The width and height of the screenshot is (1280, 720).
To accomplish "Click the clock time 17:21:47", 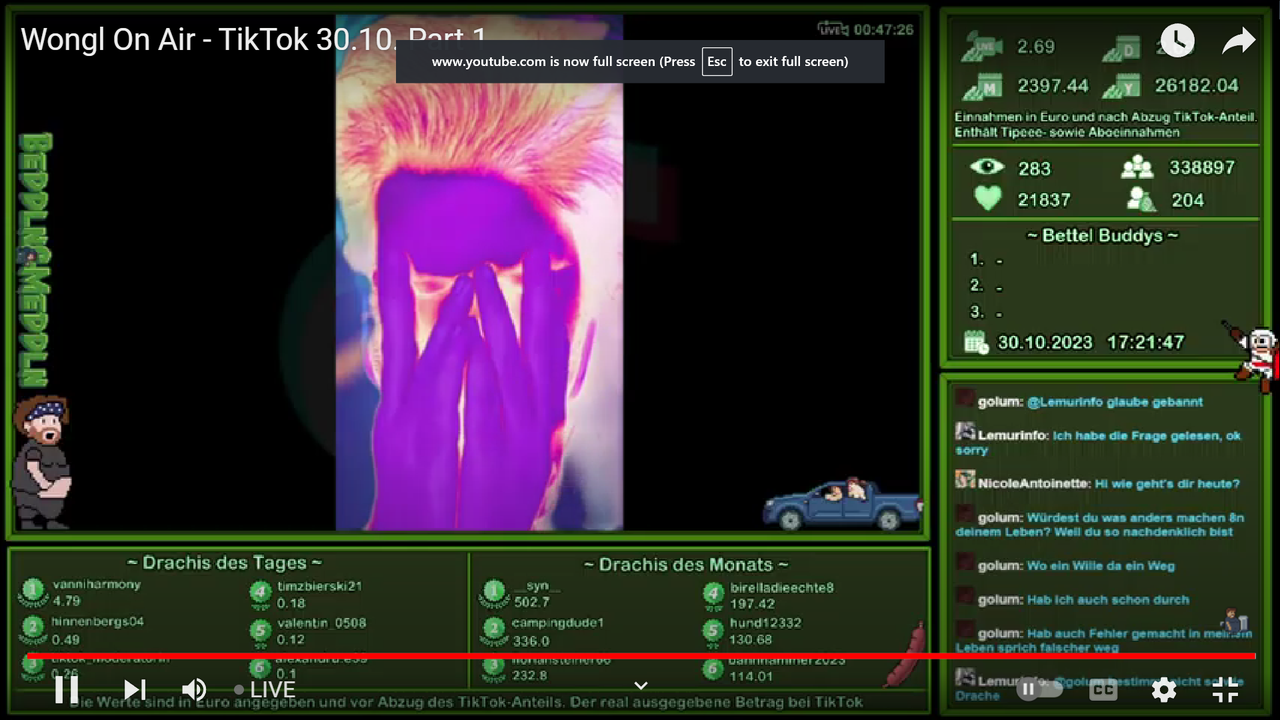I will click(1146, 342).
